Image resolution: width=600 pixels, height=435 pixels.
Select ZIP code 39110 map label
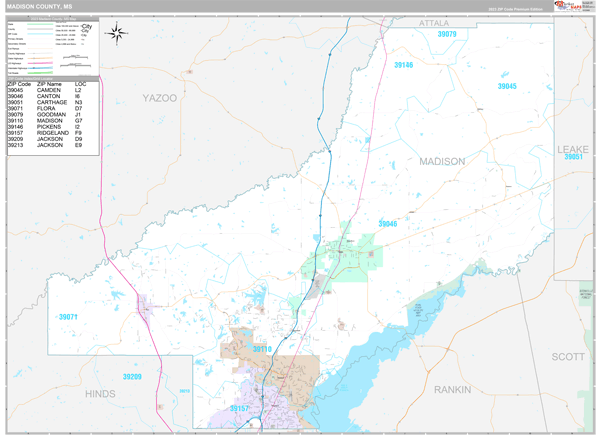pos(262,349)
